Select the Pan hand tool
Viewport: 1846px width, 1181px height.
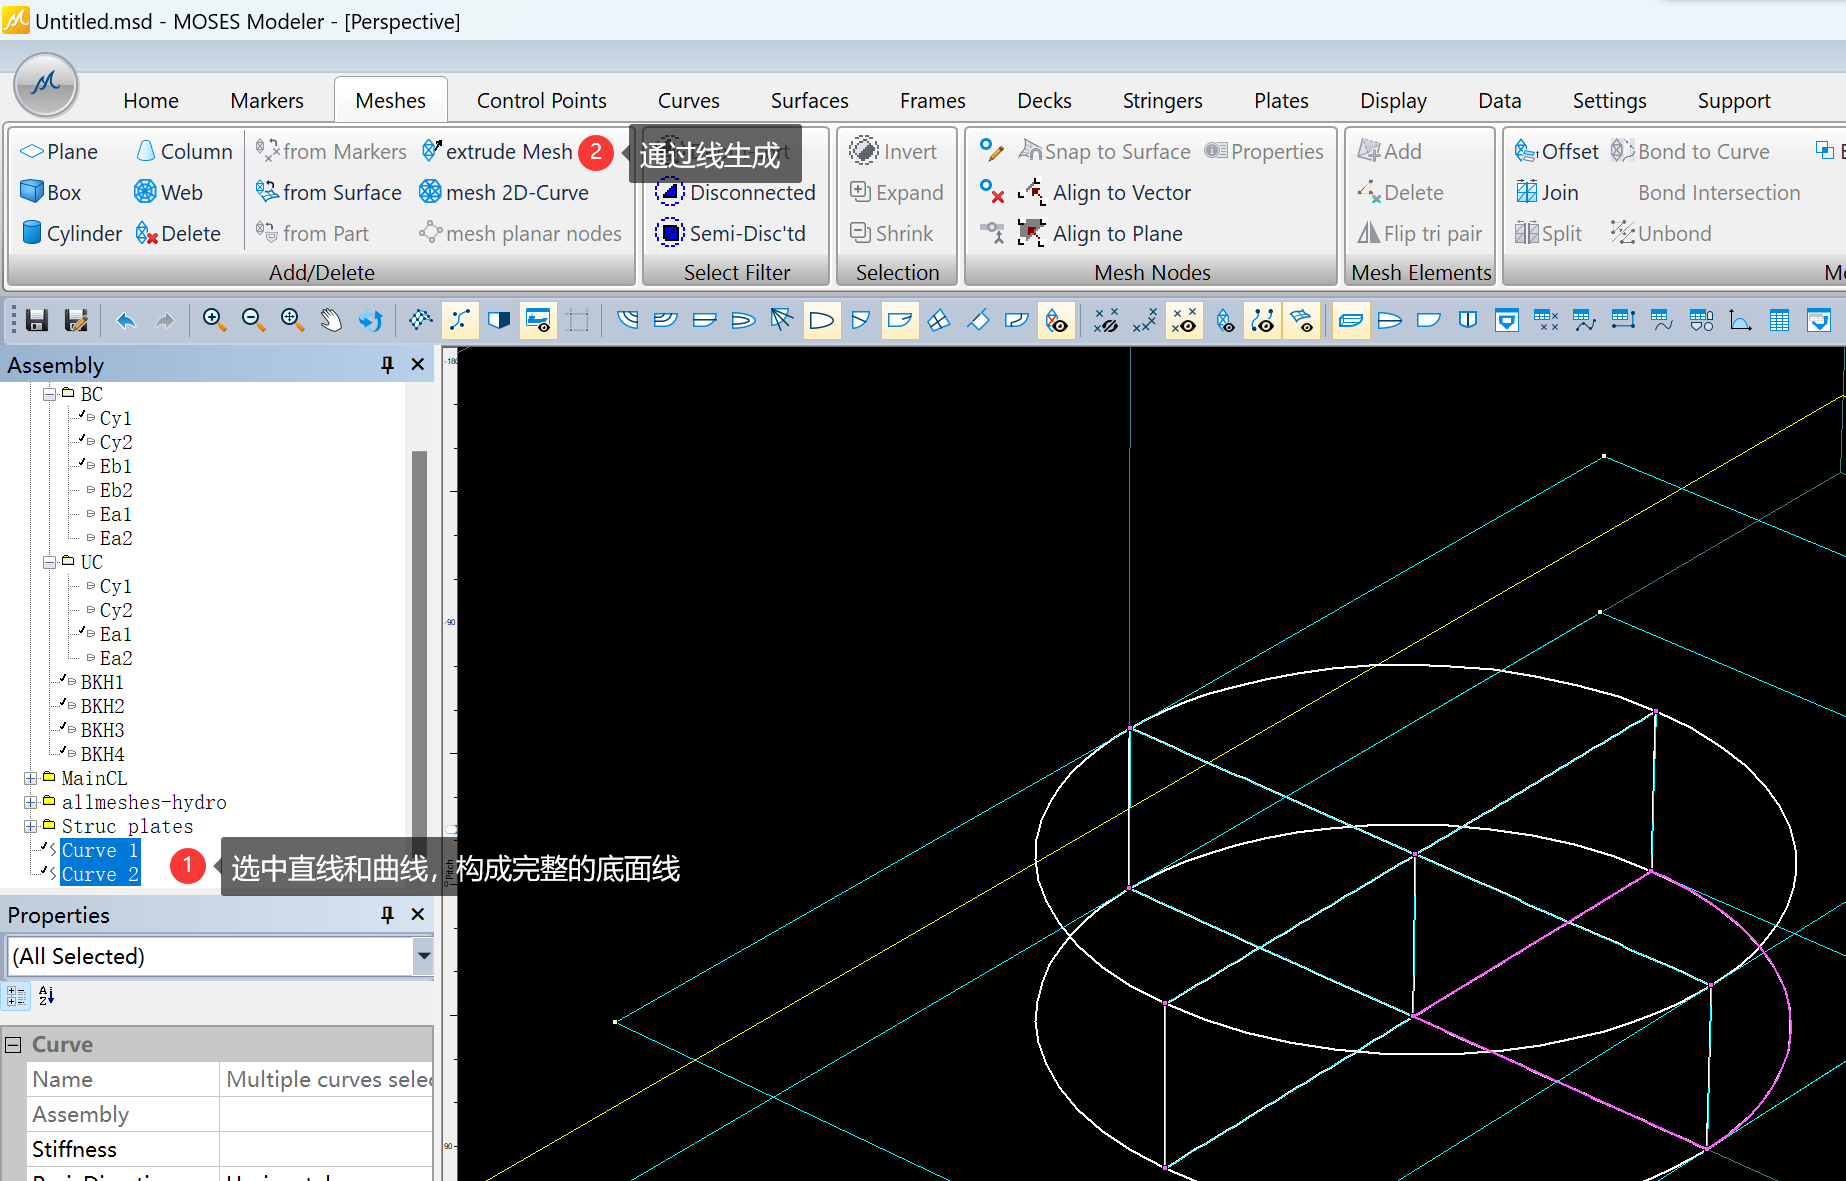[x=331, y=320]
